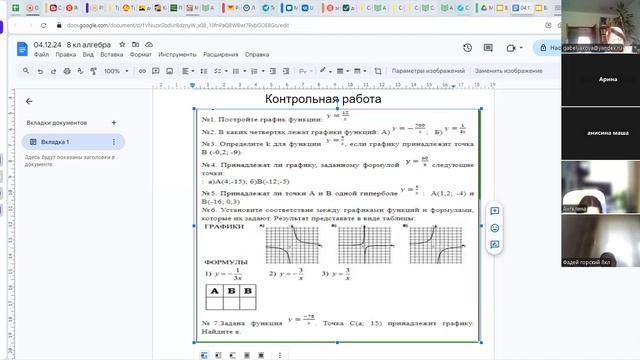
Task: Expand the border color dropdown arrow
Action: click(x=330, y=71)
